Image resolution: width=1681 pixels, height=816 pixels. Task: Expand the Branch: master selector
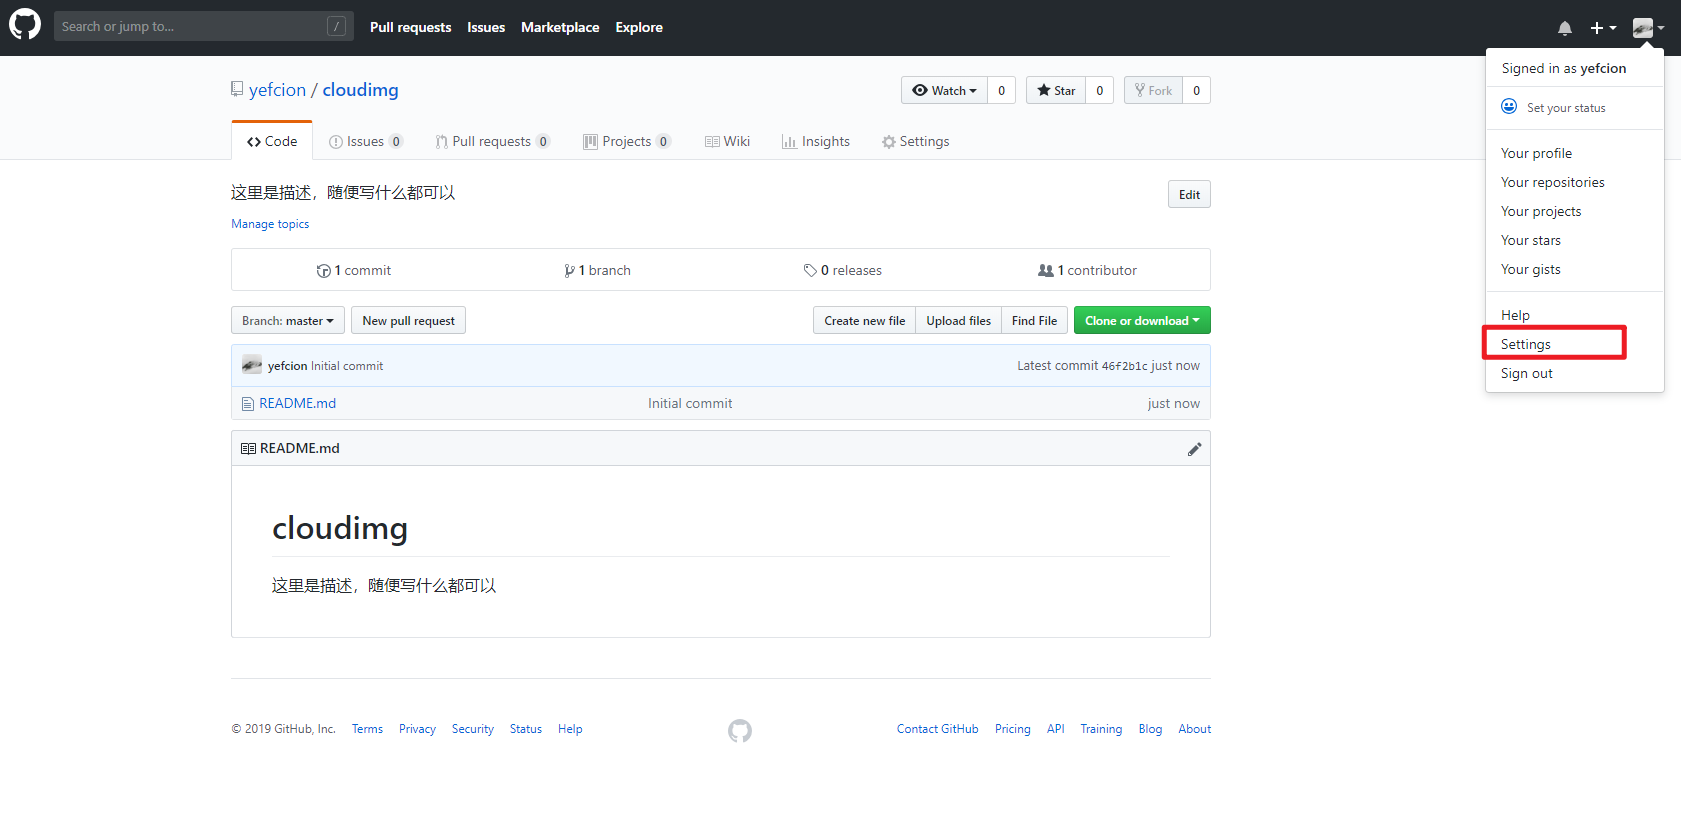[288, 320]
